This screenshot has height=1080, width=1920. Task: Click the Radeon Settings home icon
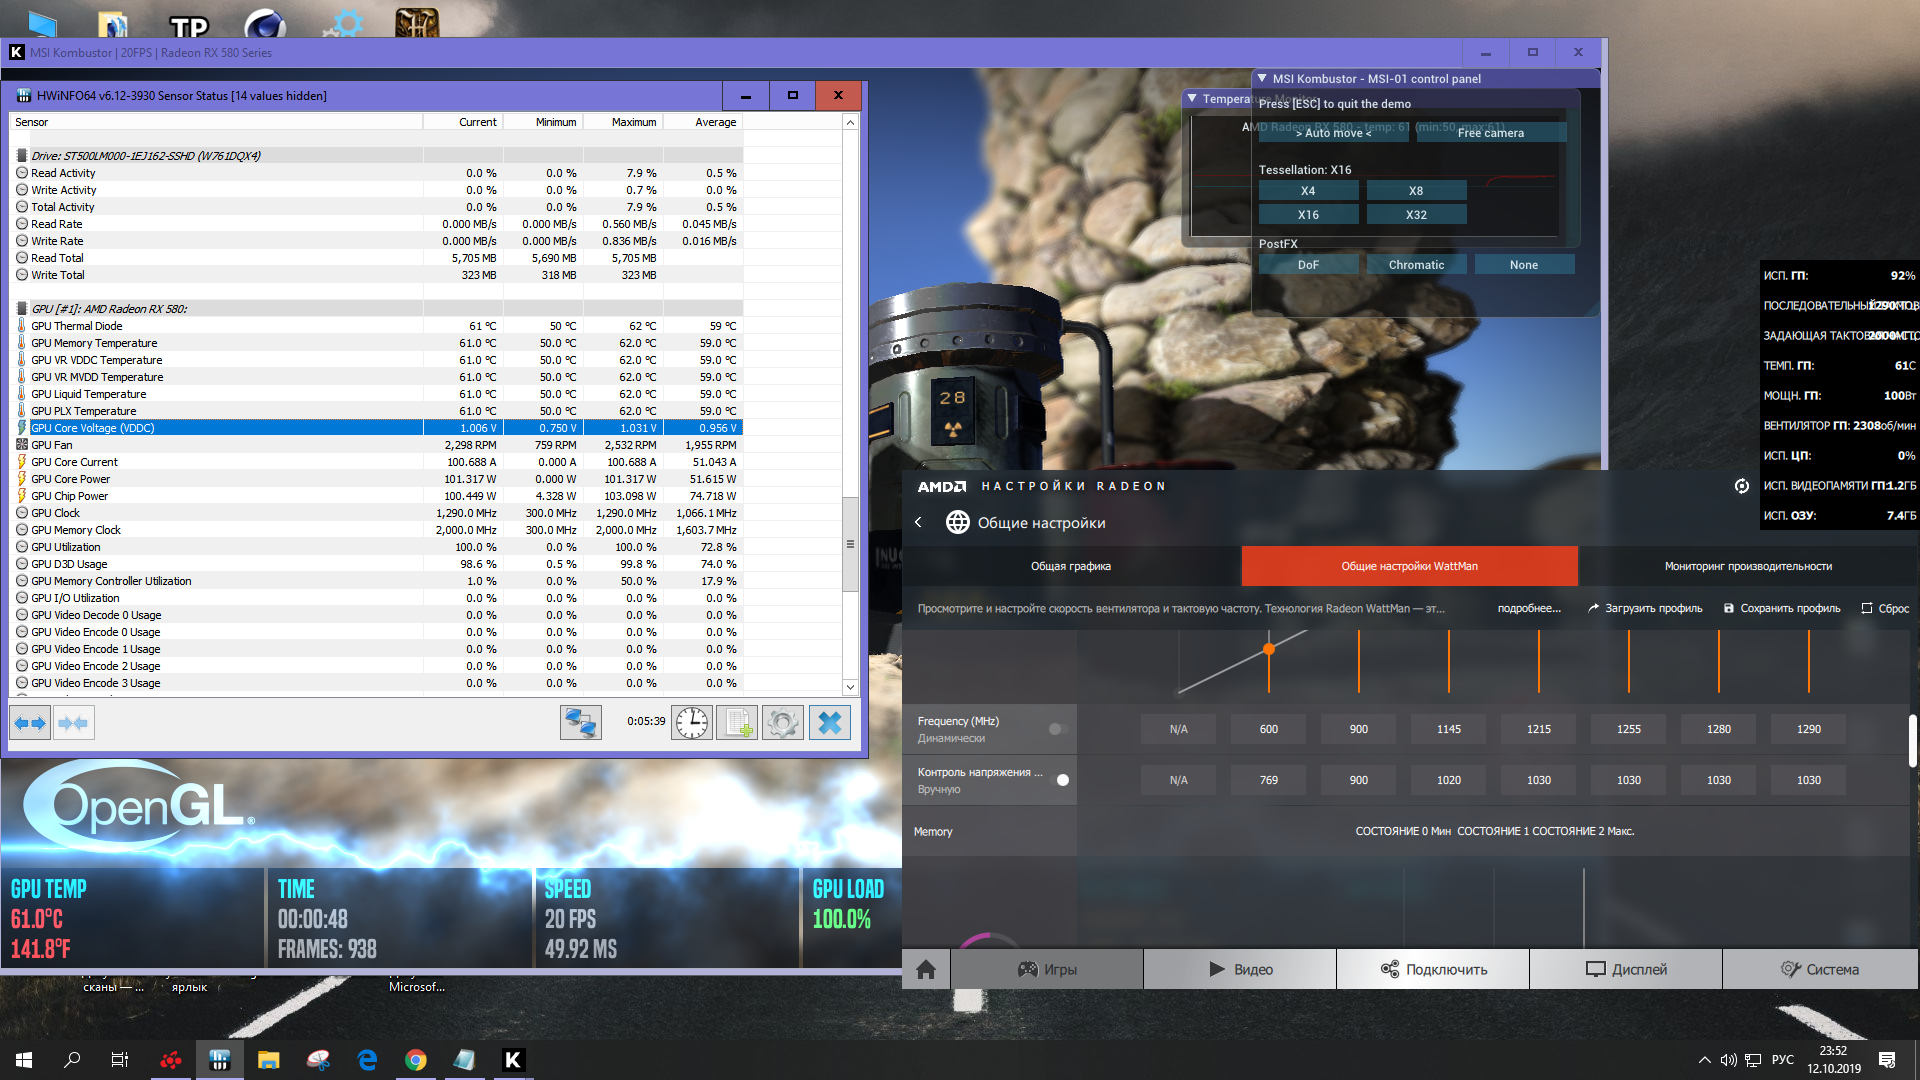pos(926,969)
